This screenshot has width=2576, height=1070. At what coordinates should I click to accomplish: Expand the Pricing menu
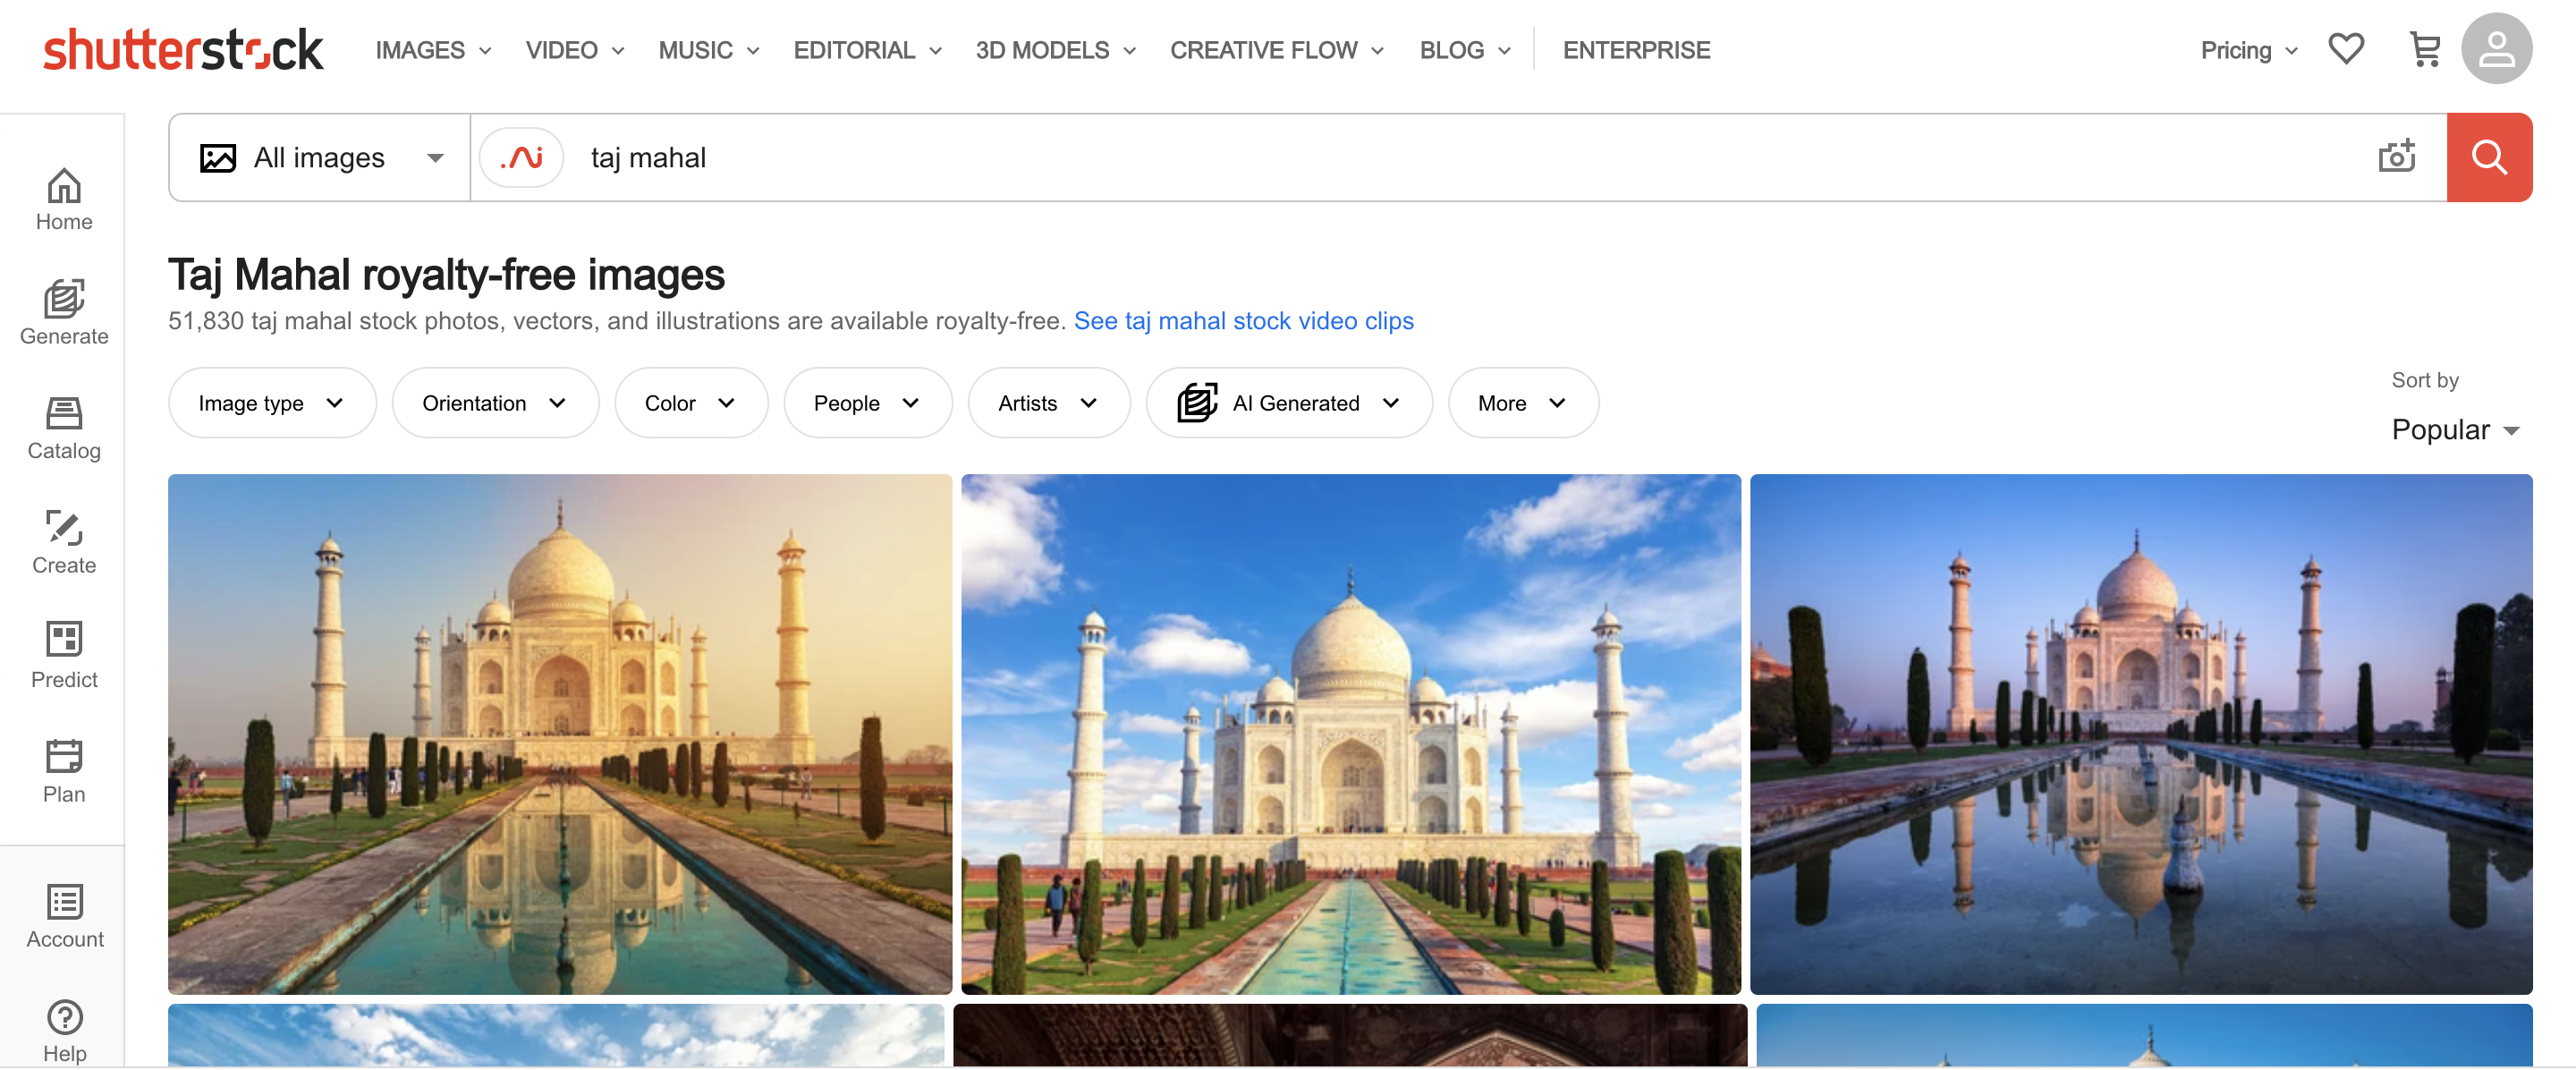(2249, 50)
